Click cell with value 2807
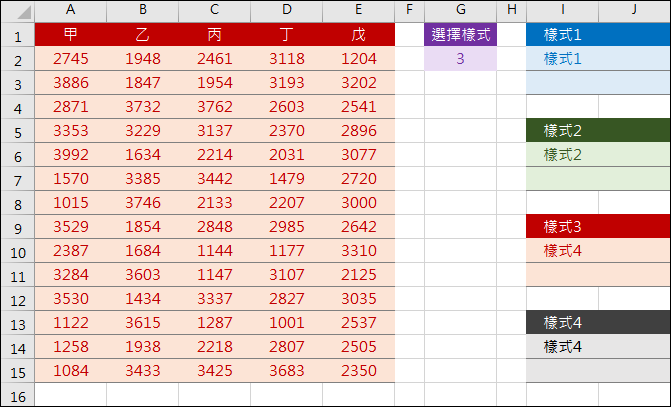Screen dimensions: 671x407 [286, 346]
